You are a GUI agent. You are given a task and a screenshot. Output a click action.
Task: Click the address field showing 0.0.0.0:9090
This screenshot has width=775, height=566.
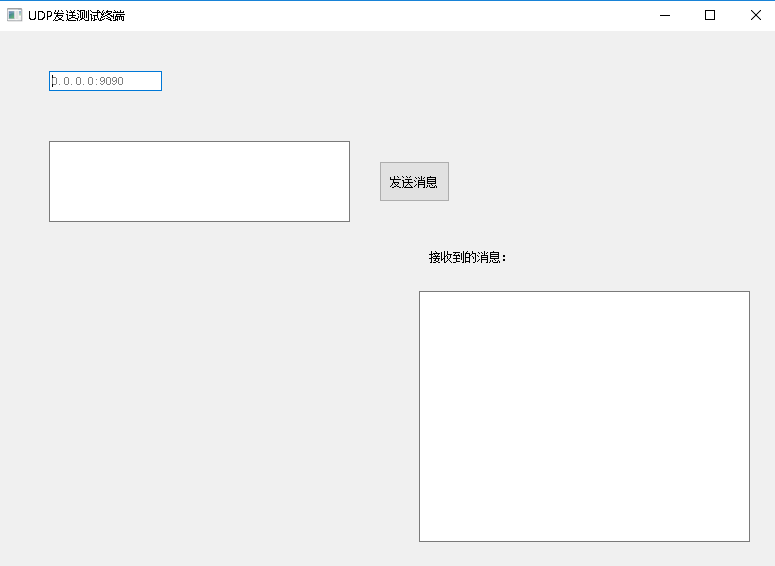(x=105, y=81)
